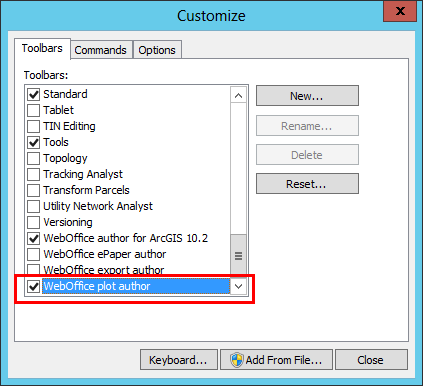Screen dimensions: 423x386
Task: Select the WebOffice ePaper author entry
Action: click(x=105, y=254)
